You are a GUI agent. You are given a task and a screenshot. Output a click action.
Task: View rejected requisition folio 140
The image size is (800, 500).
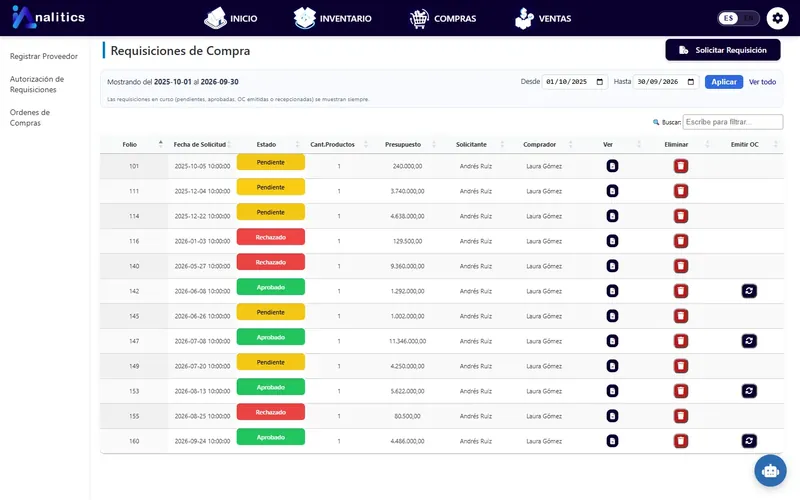point(612,266)
